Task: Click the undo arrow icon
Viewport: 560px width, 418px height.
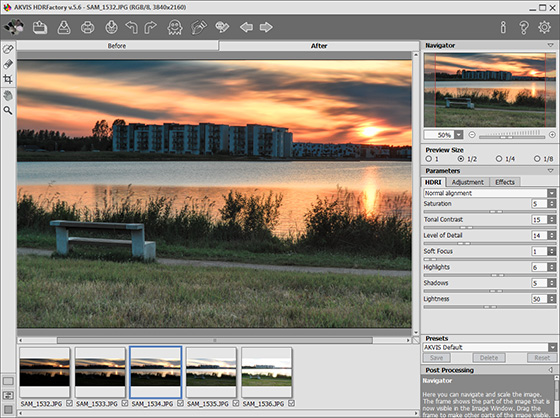Action: coord(131,27)
